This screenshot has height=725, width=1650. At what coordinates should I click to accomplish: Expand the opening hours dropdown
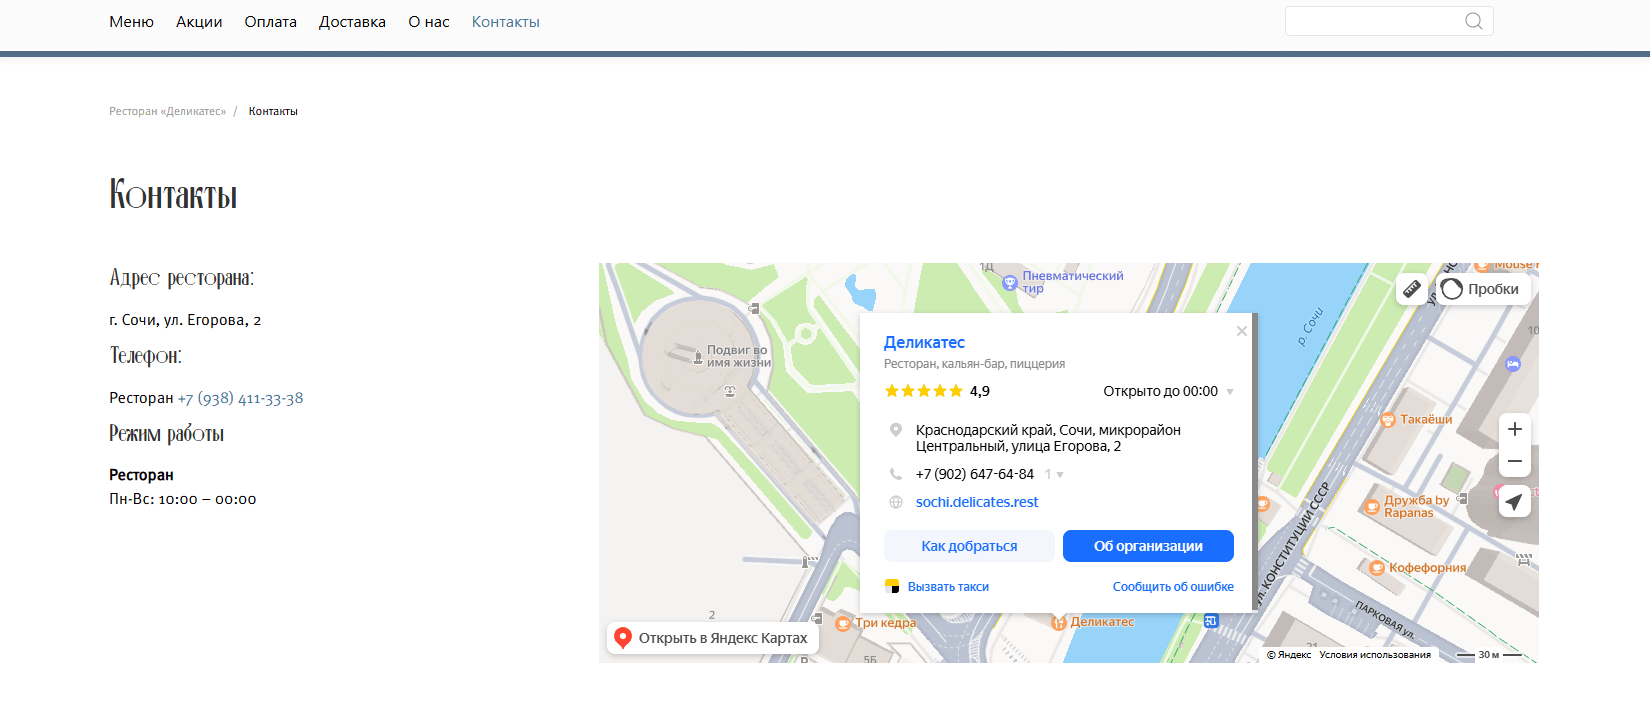click(1230, 392)
